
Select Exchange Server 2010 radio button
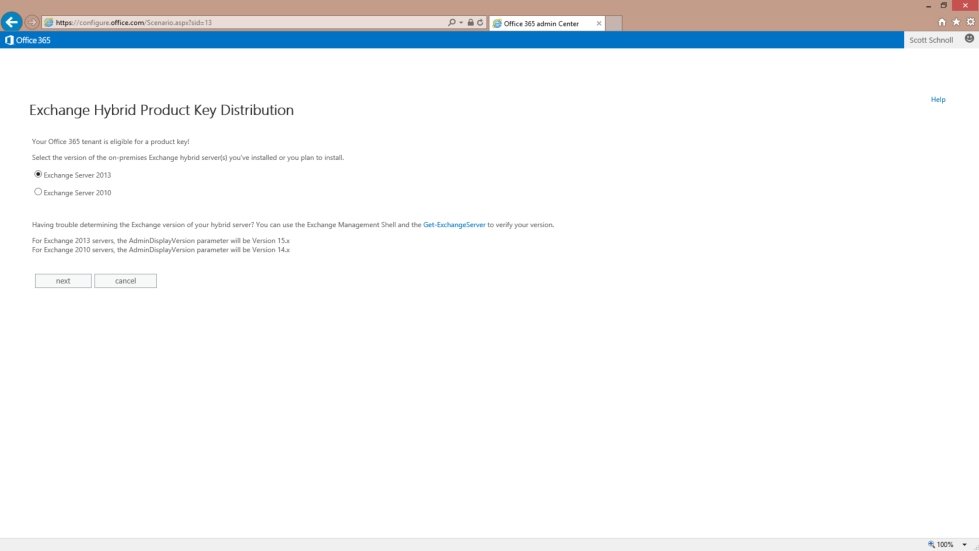38,192
